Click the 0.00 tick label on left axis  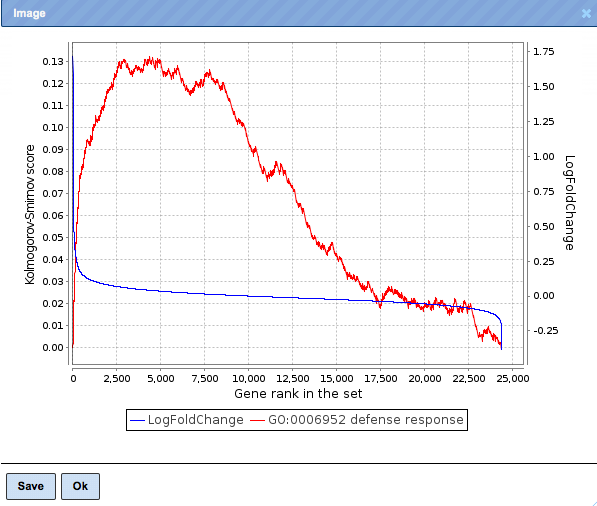pos(53,347)
